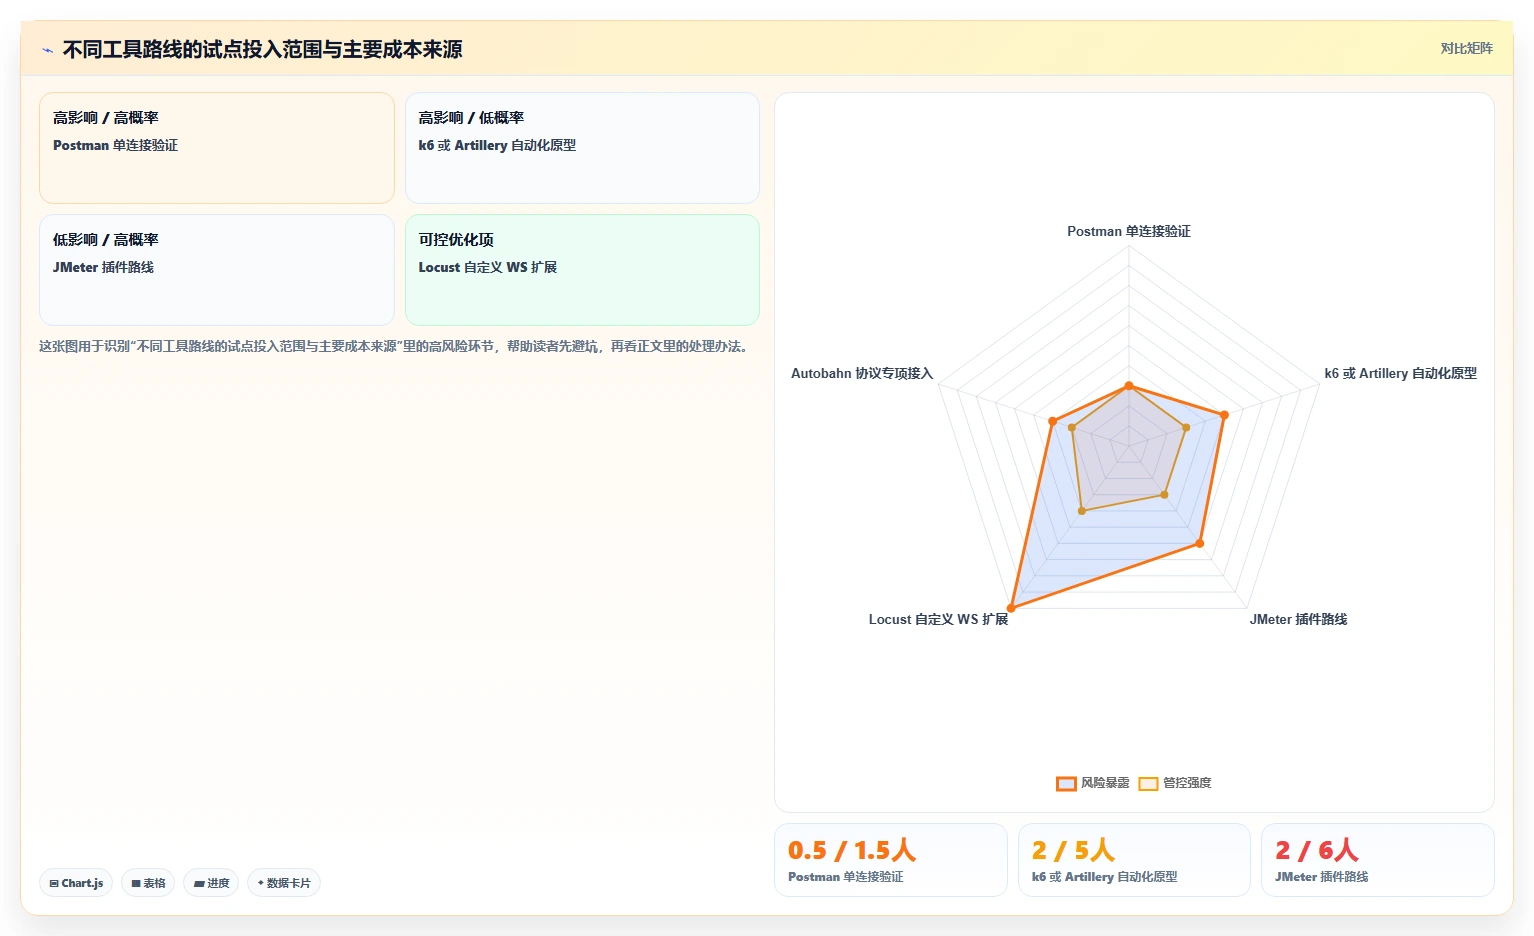This screenshot has height=936, width=1534.
Task: Click the header title 不同工具路线的试点投入范围与主要成本来源
Action: click(262, 49)
